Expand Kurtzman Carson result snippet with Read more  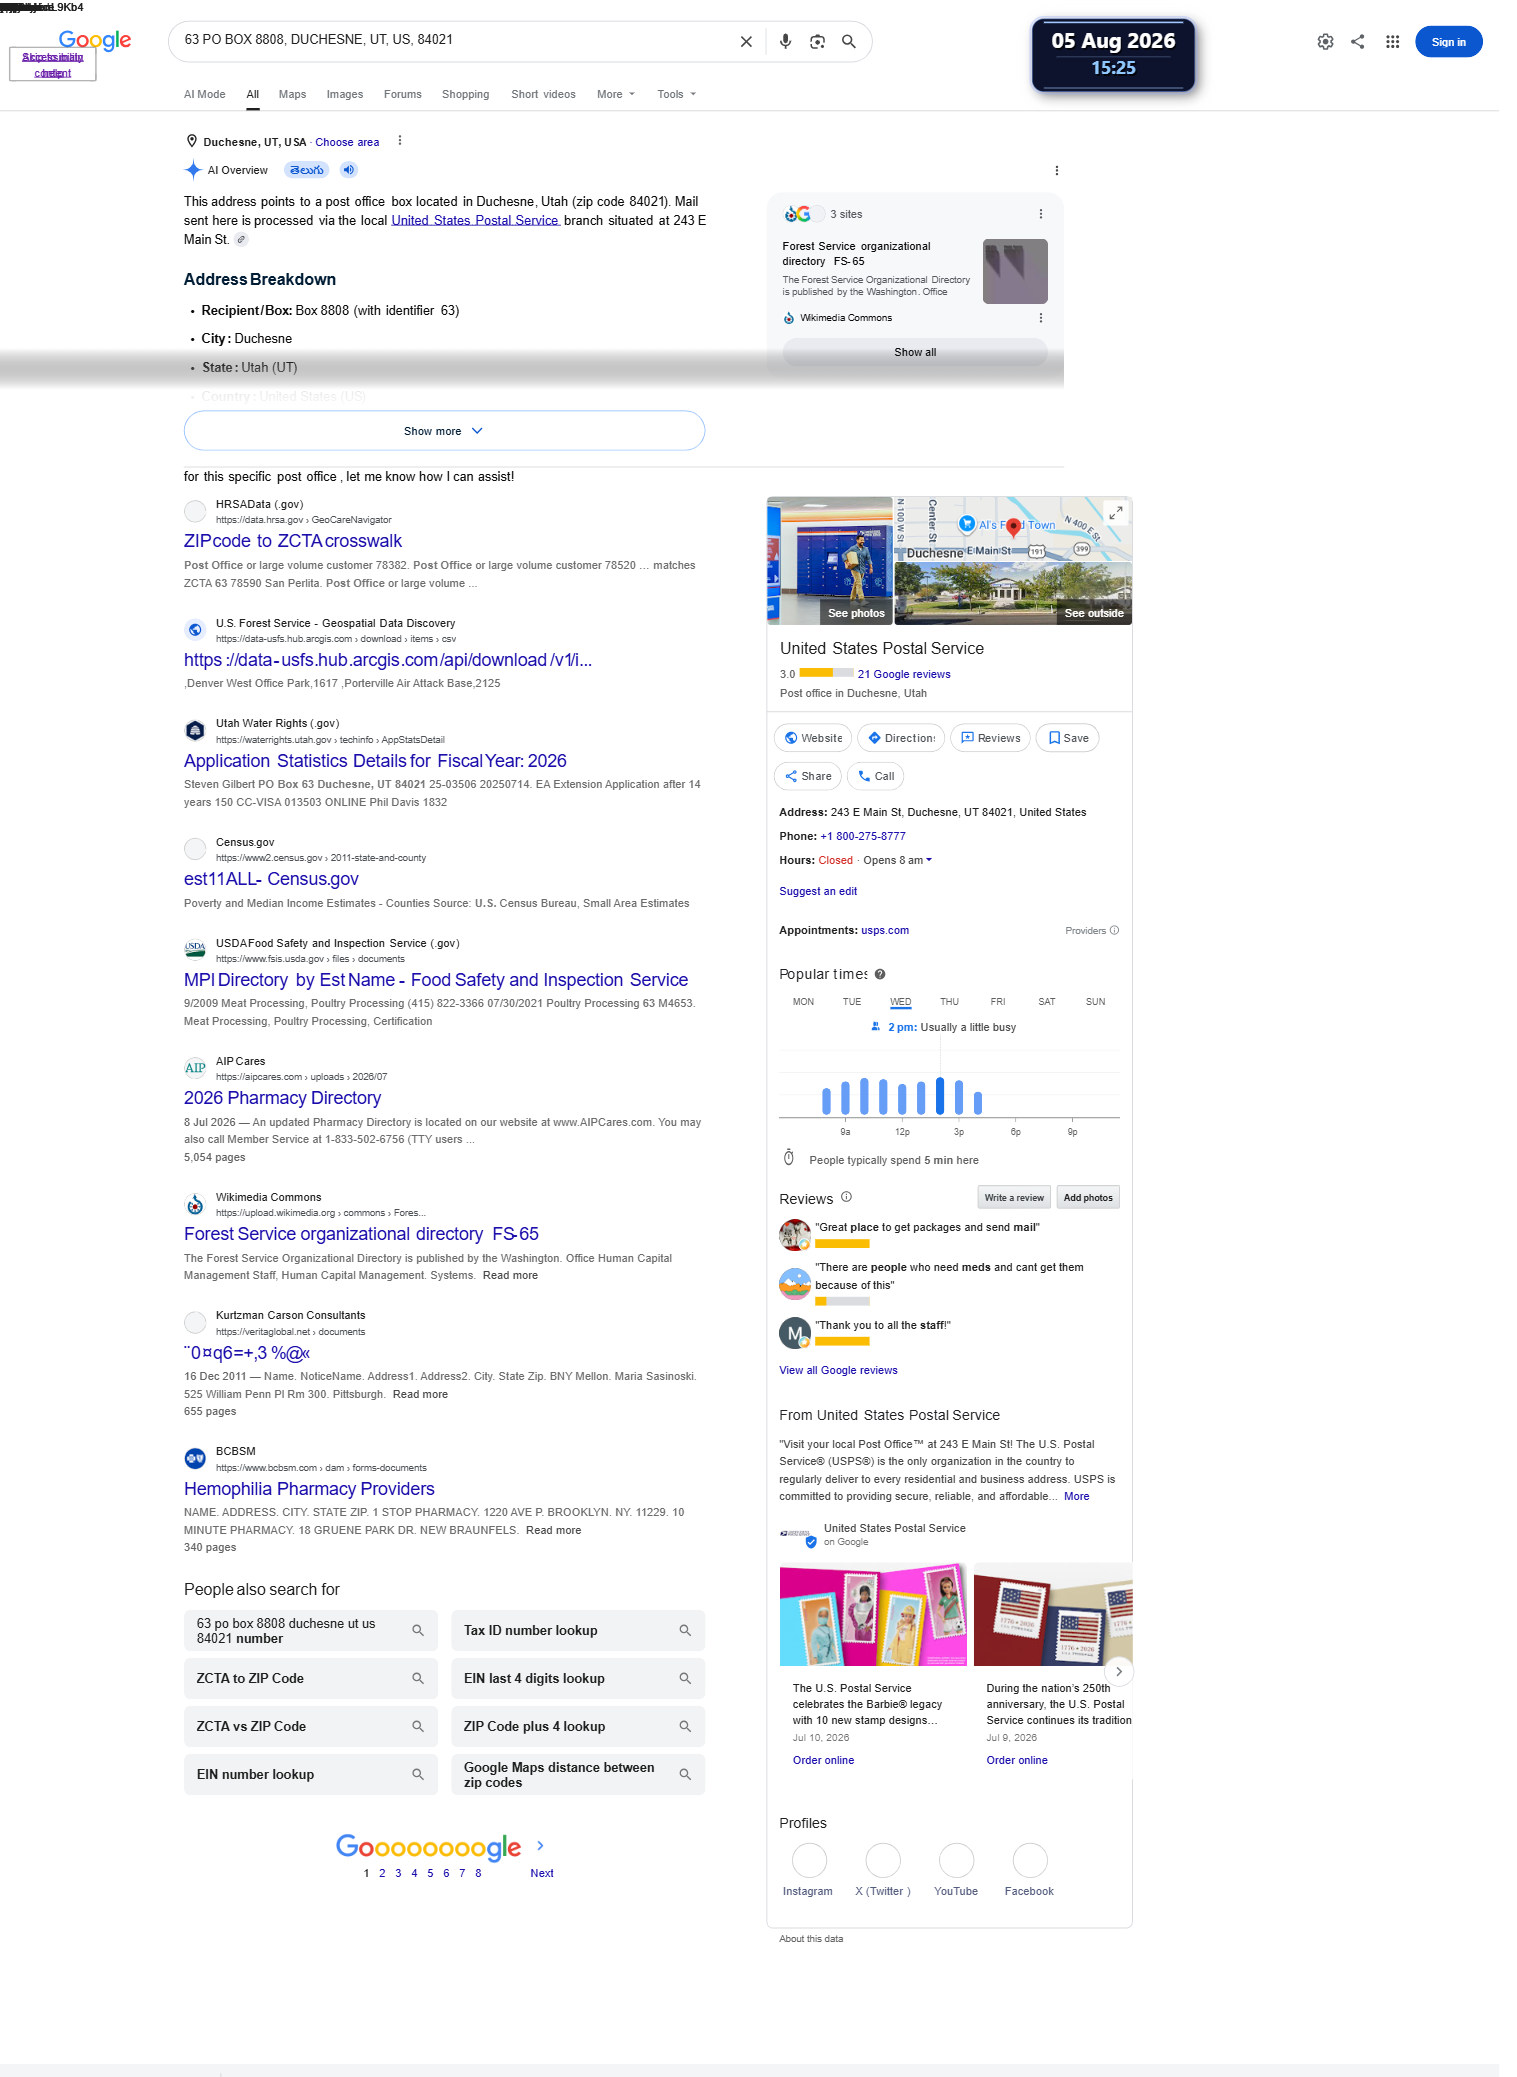tap(420, 1395)
